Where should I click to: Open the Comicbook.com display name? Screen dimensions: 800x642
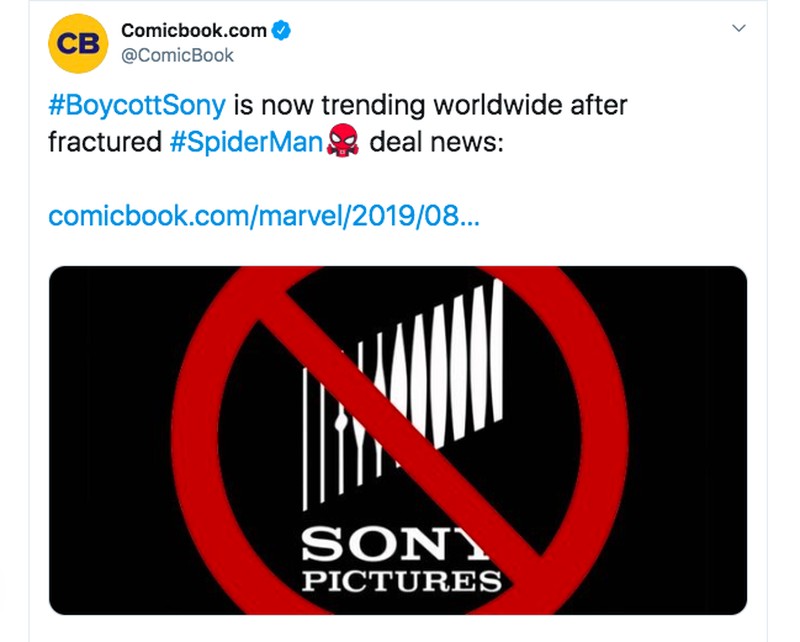194,31
